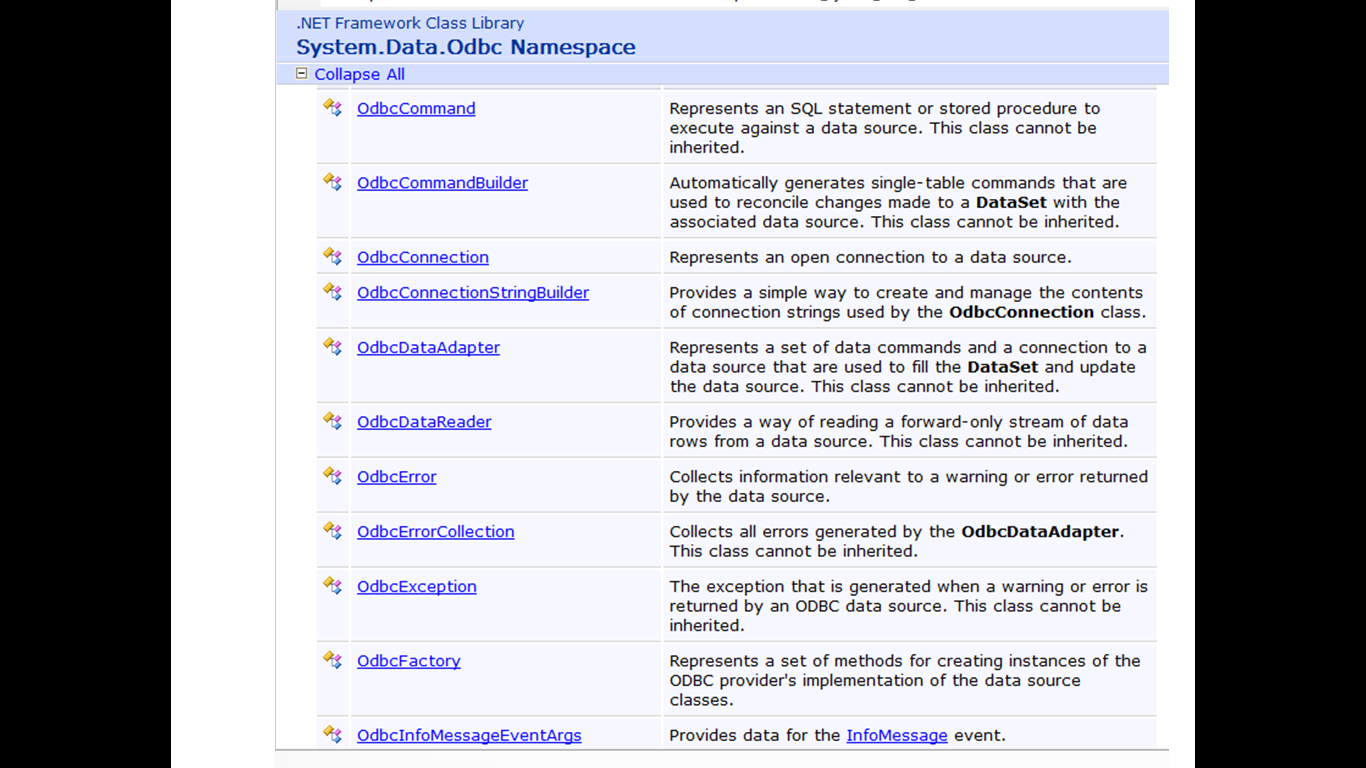Click the description starting 'The exception that is generated'
The width and height of the screenshot is (1366, 768).
pyautogui.click(x=909, y=606)
